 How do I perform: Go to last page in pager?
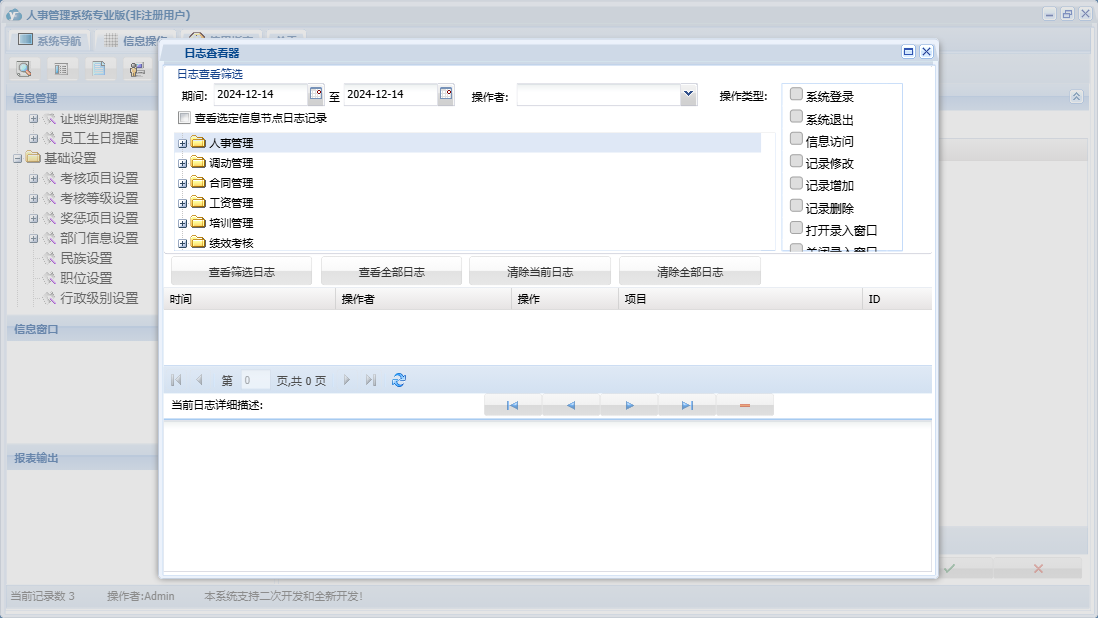click(x=370, y=380)
